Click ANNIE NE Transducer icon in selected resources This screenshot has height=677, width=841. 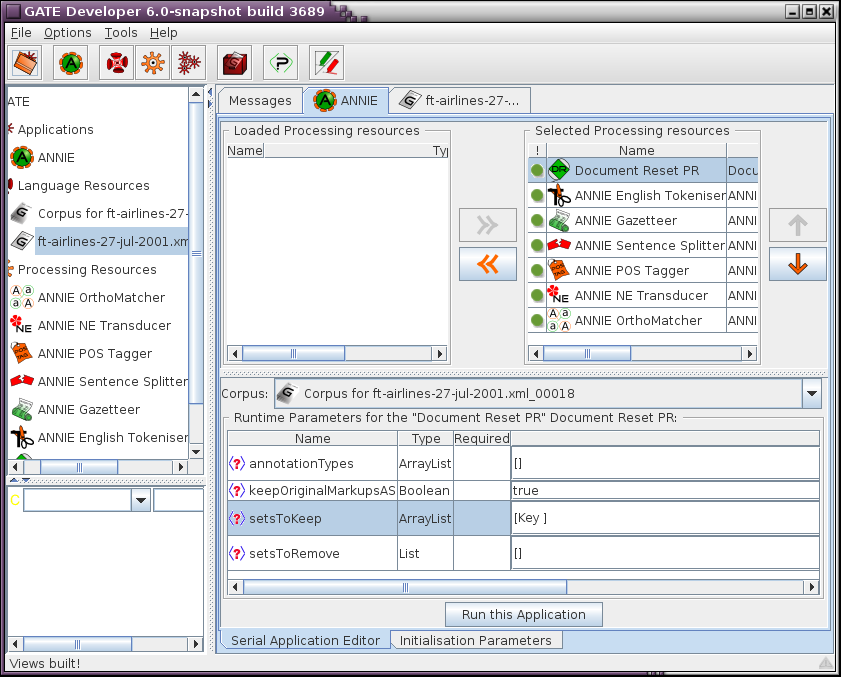point(559,295)
